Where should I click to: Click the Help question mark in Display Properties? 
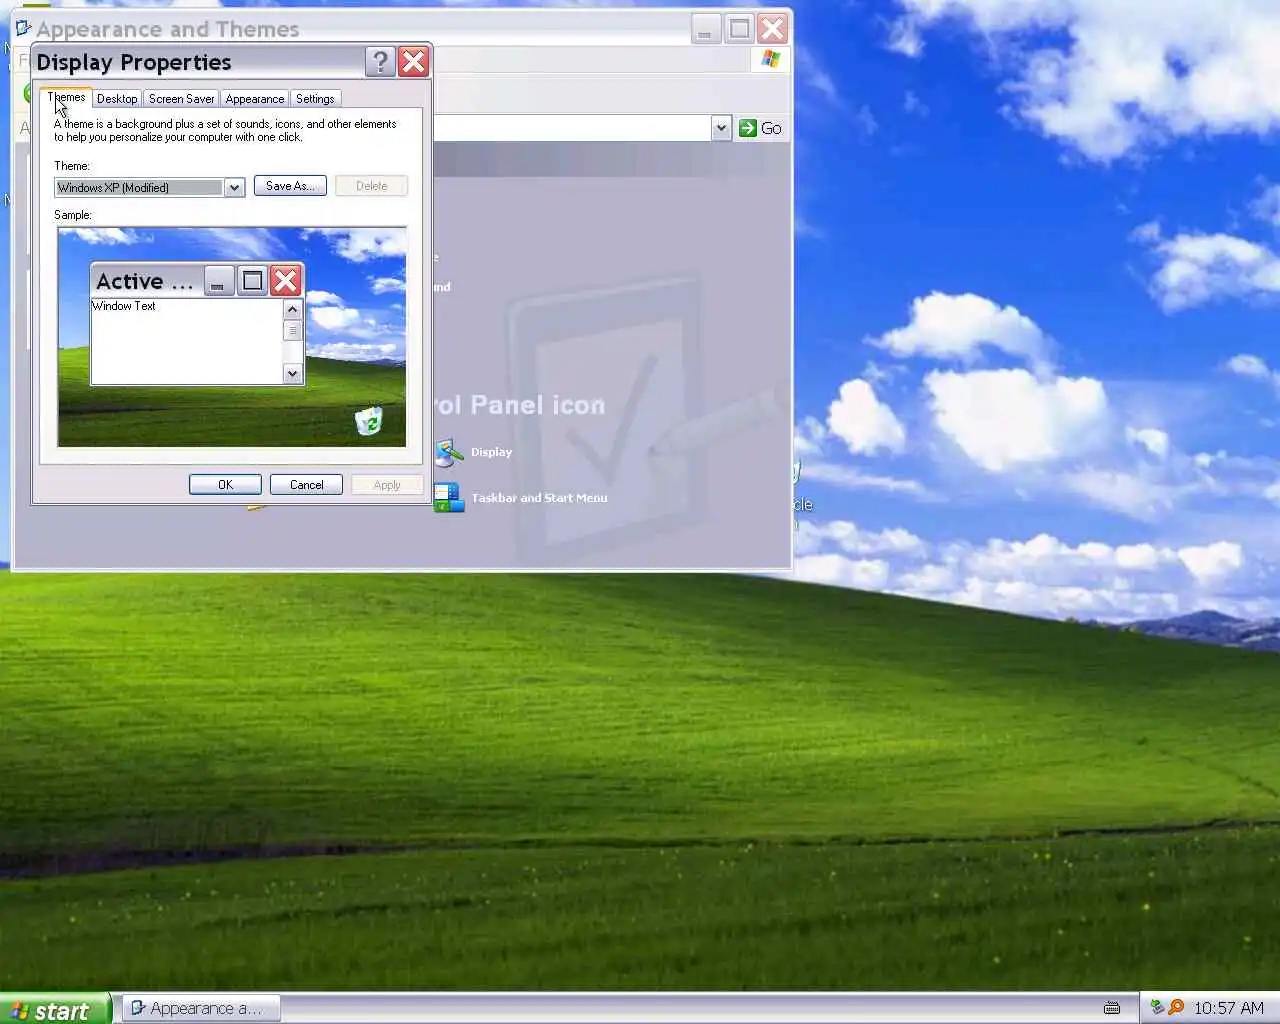[x=380, y=62]
